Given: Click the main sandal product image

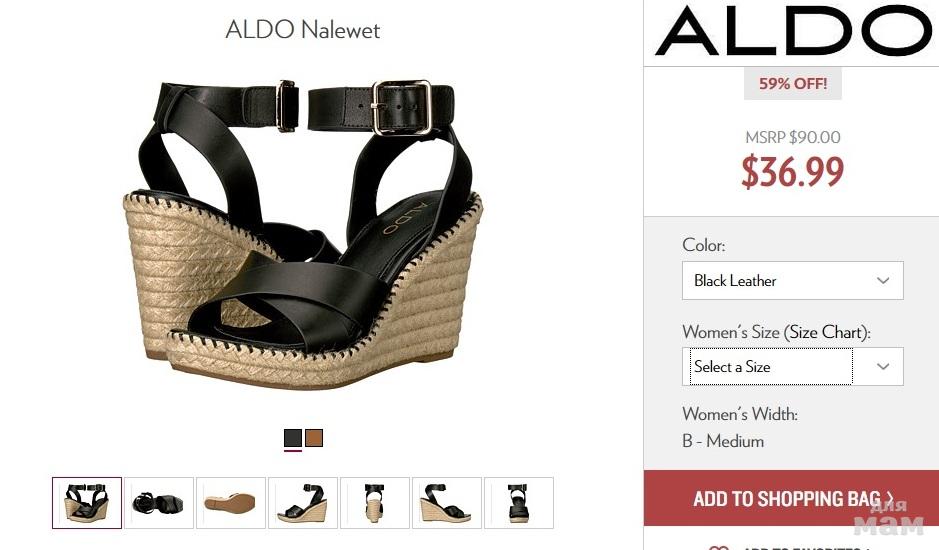Looking at the screenshot, I should coord(302,234).
